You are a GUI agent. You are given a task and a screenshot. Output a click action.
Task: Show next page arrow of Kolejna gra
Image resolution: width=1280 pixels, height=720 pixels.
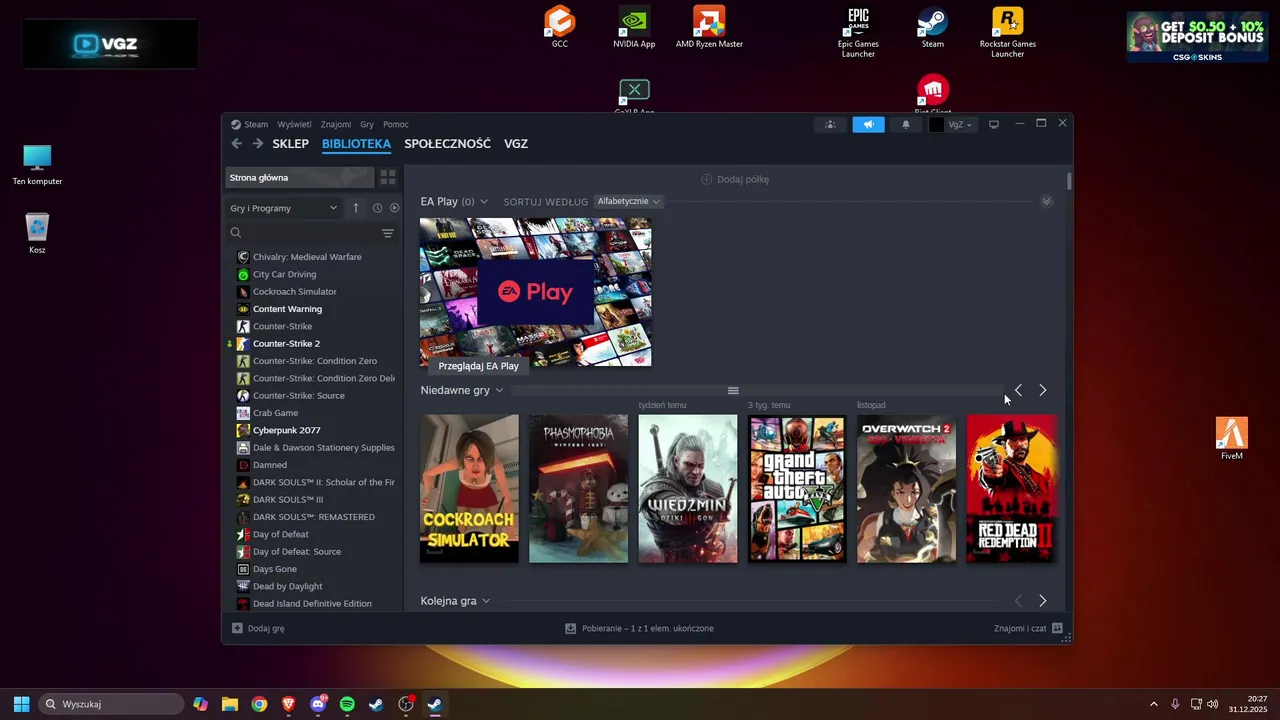click(x=1042, y=601)
